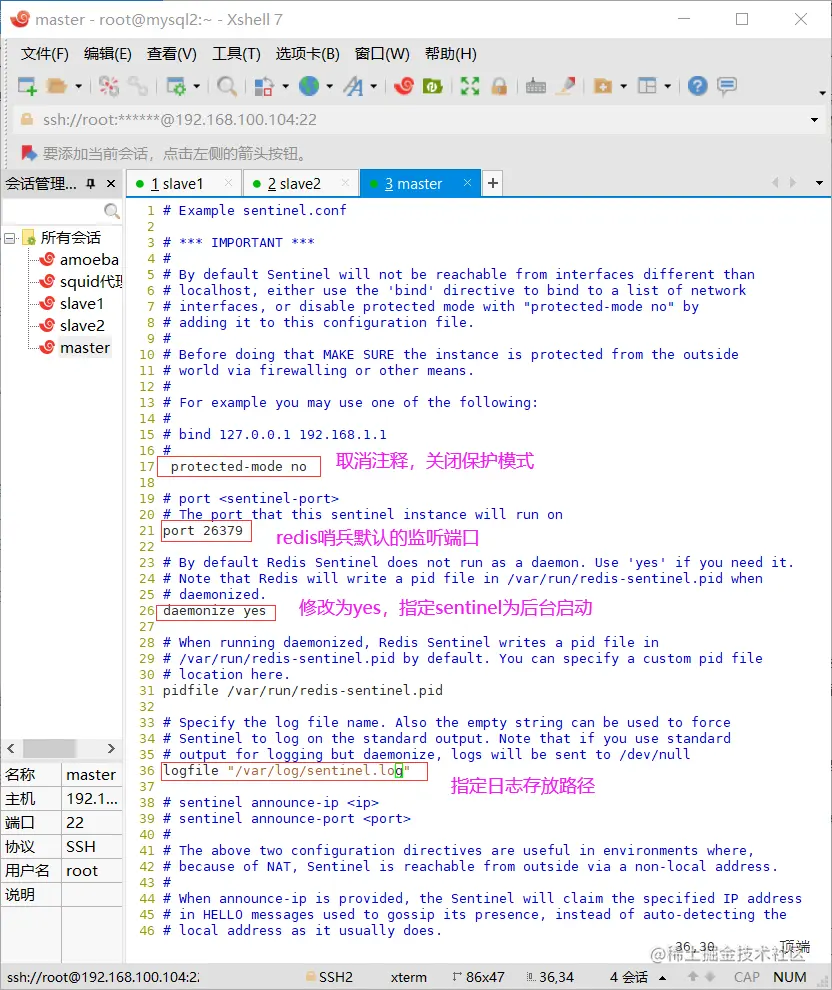Expand the 4 会话 status bar arrow
The height and width of the screenshot is (990, 832).
tap(663, 978)
